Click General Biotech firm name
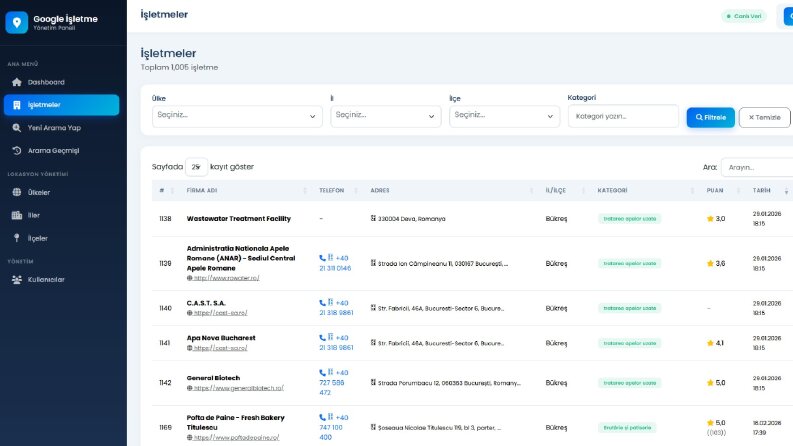The height and width of the screenshot is (446, 793). (213, 378)
